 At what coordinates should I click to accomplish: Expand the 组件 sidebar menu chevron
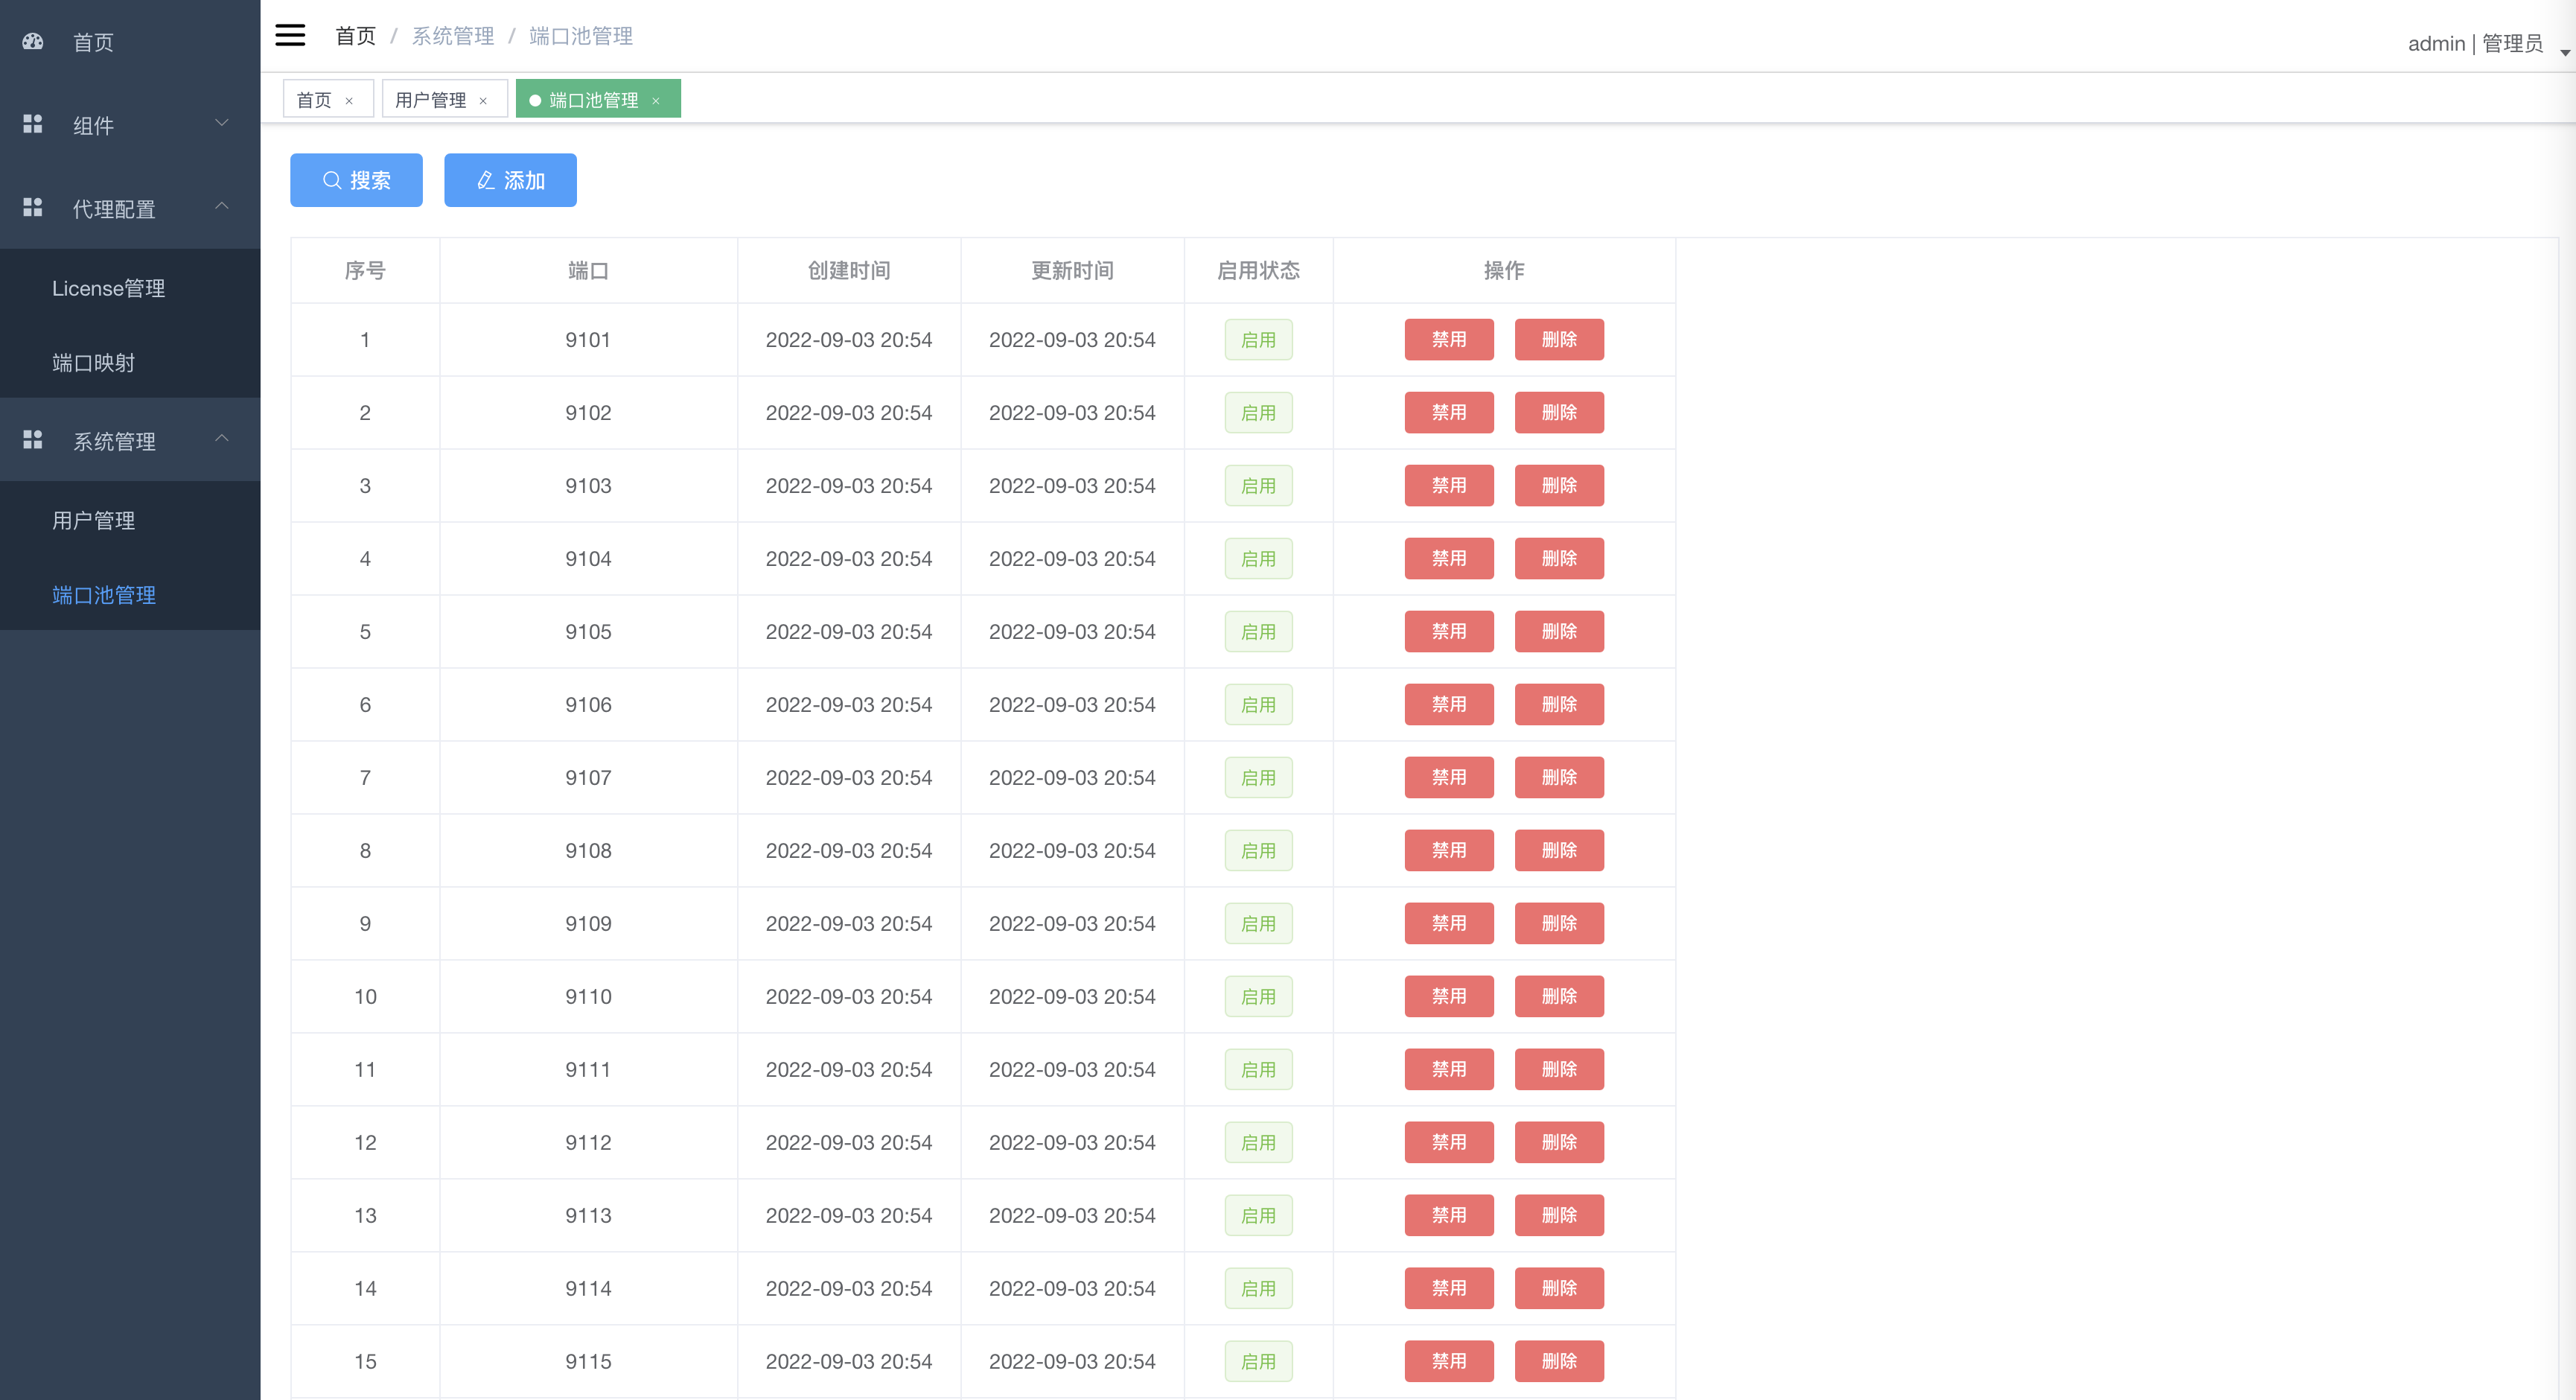click(222, 123)
